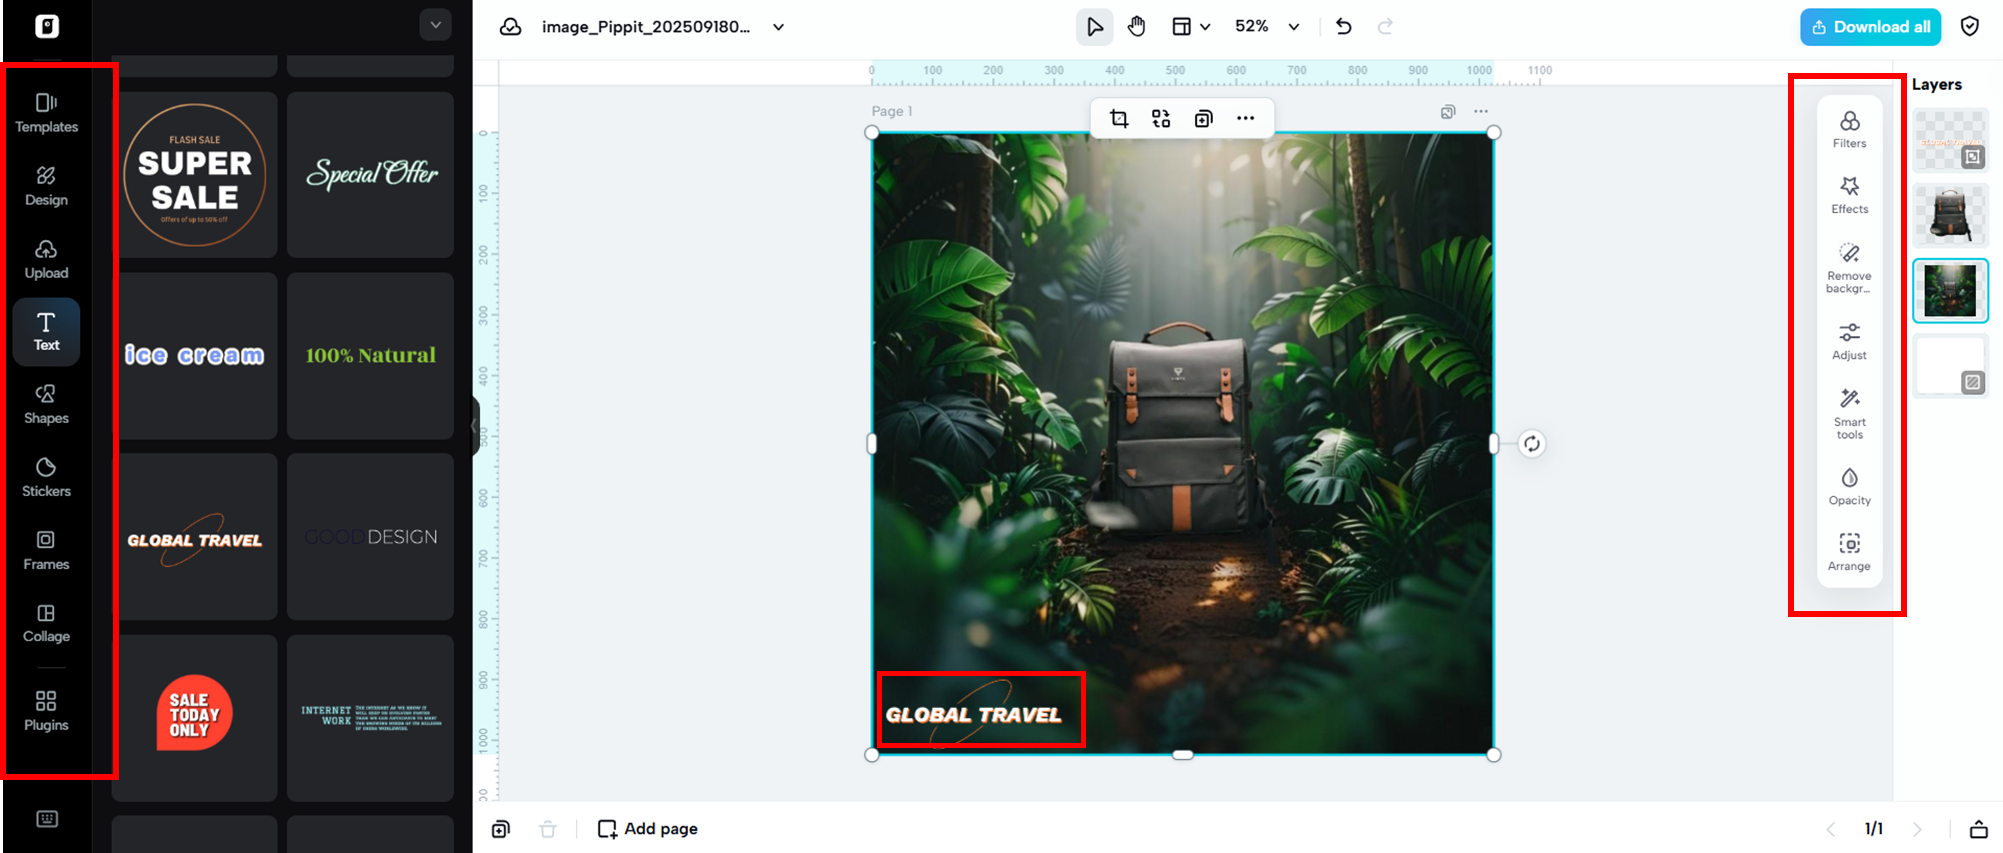This screenshot has width=2003, height=853.
Task: Open the Design sidebar tab
Action: click(x=46, y=186)
